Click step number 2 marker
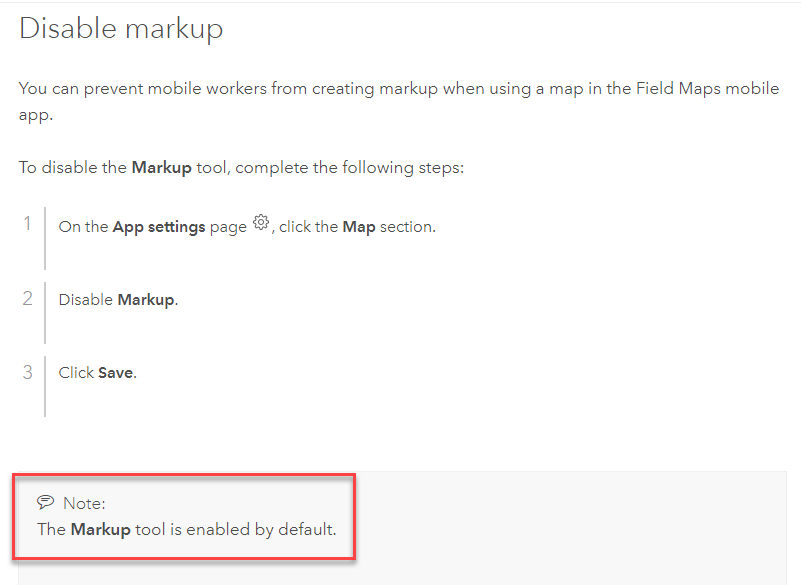Image resolution: width=801 pixels, height=585 pixels. pyautogui.click(x=27, y=296)
